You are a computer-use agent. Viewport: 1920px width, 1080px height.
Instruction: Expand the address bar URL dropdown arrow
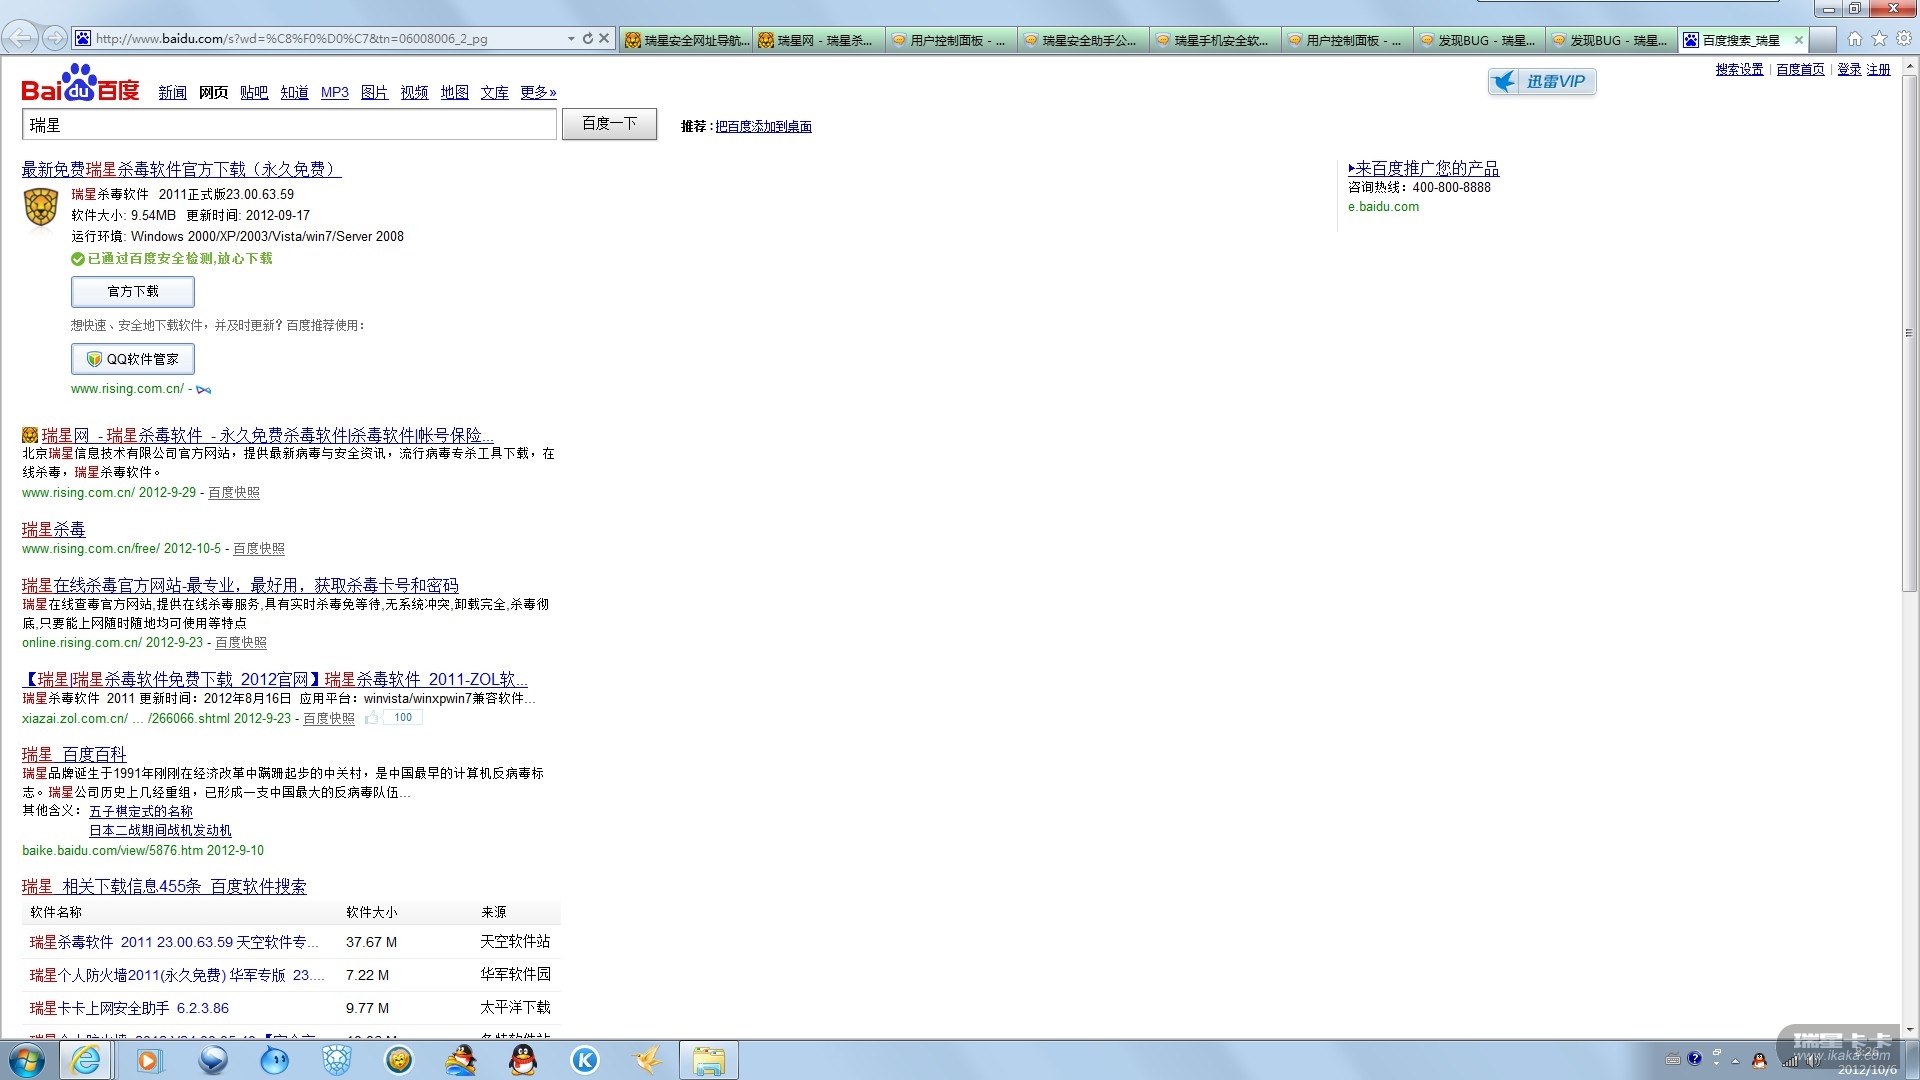(571, 39)
